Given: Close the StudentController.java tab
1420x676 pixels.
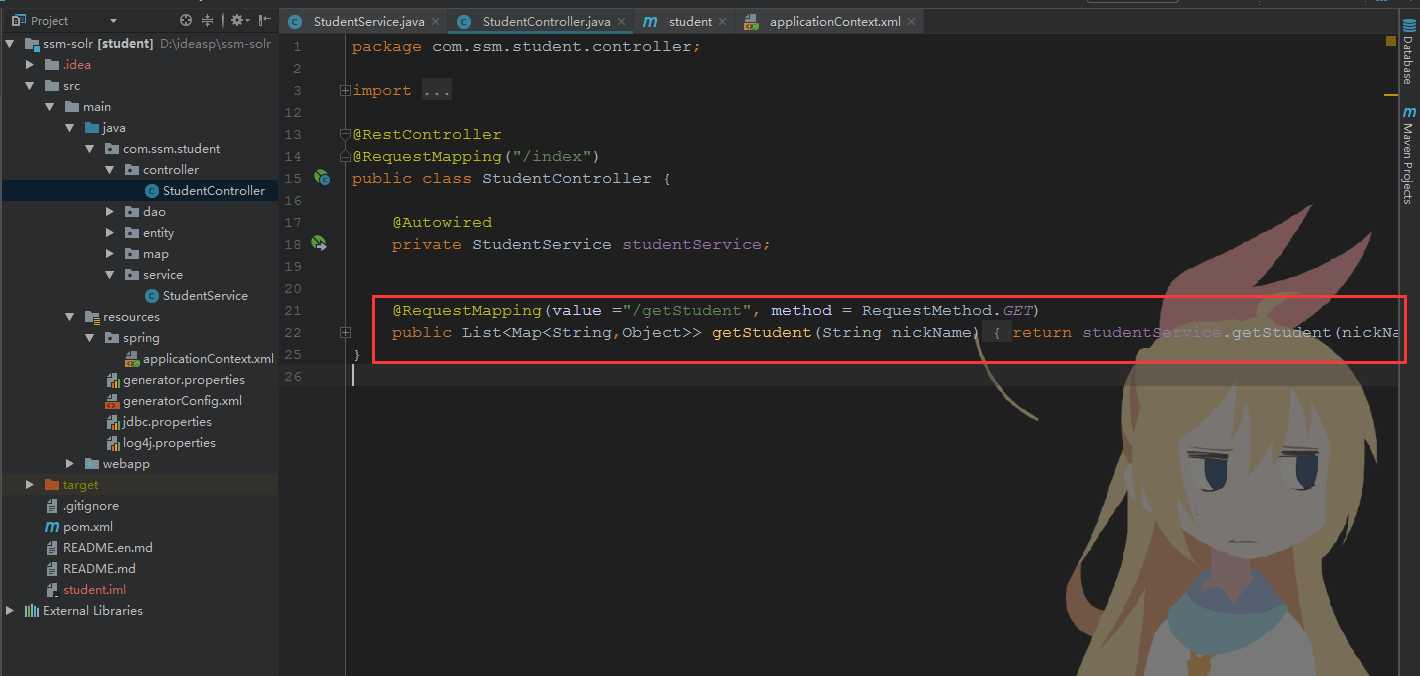Looking at the screenshot, I should [x=621, y=22].
